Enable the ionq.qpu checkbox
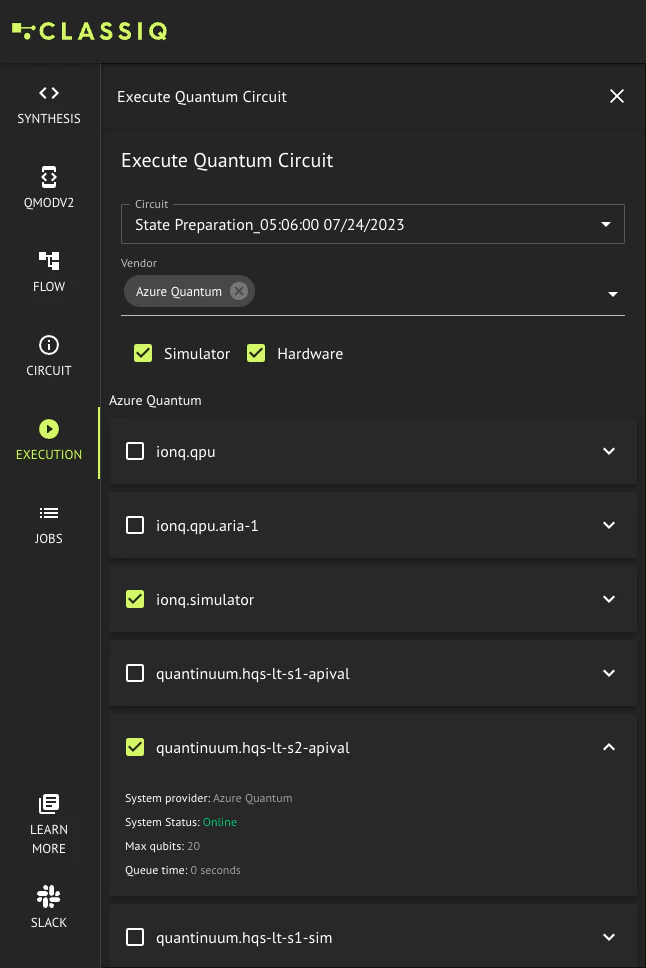 135,451
